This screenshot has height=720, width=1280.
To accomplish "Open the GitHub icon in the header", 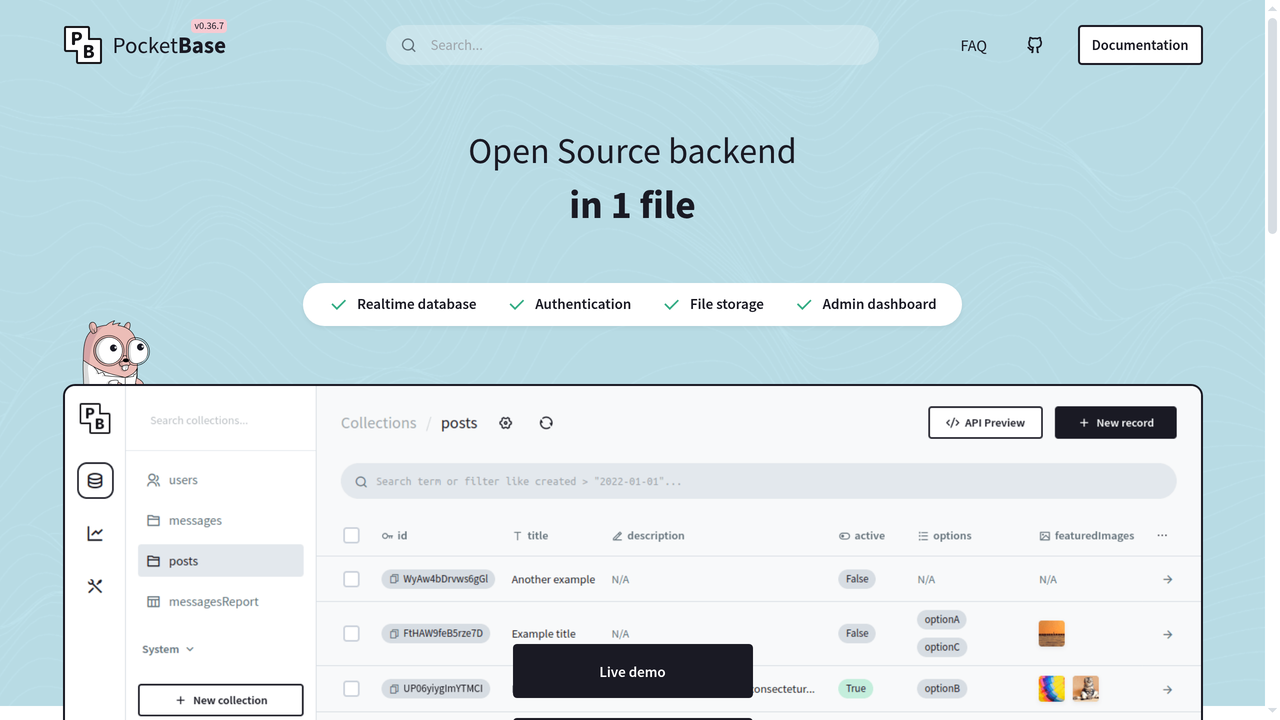I will pos(1034,45).
